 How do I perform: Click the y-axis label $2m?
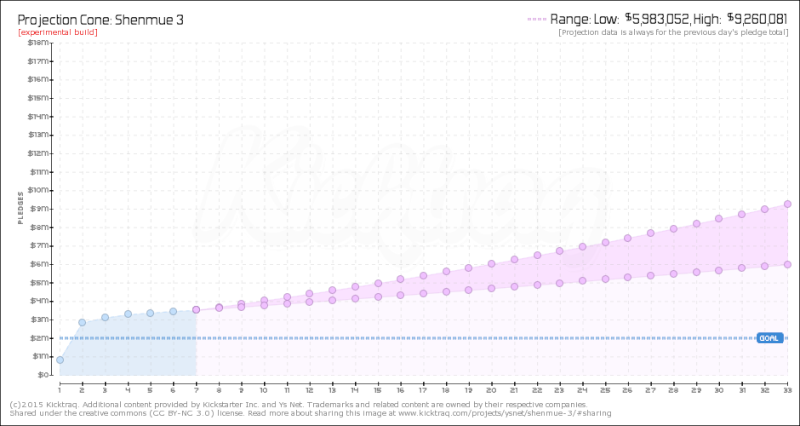pyautogui.click(x=42, y=338)
